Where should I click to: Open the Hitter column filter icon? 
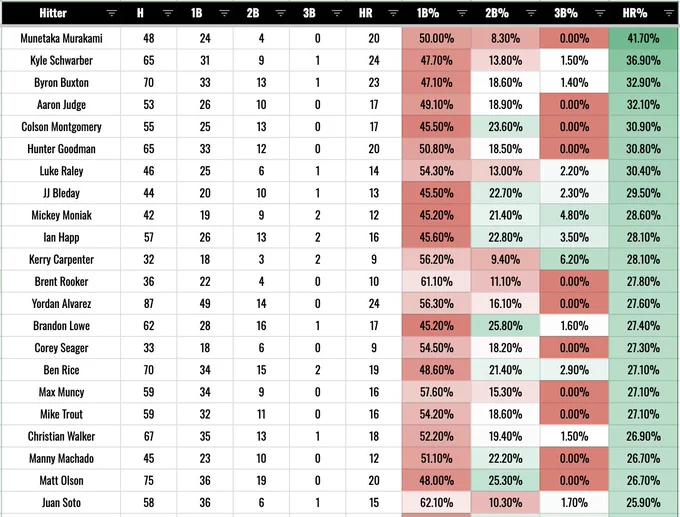tap(111, 13)
